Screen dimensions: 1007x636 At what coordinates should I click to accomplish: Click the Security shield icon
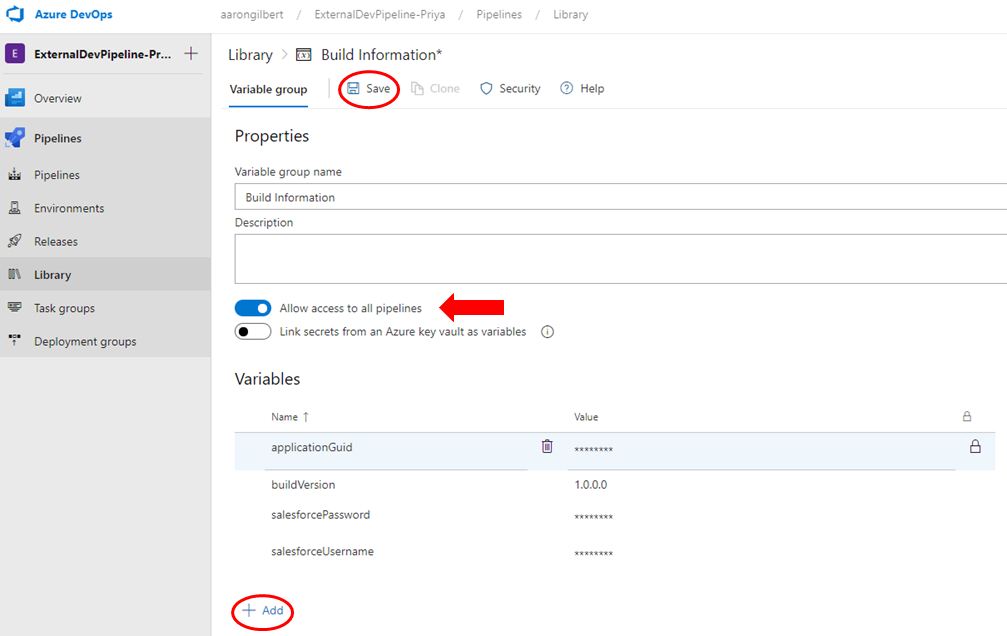tap(486, 89)
